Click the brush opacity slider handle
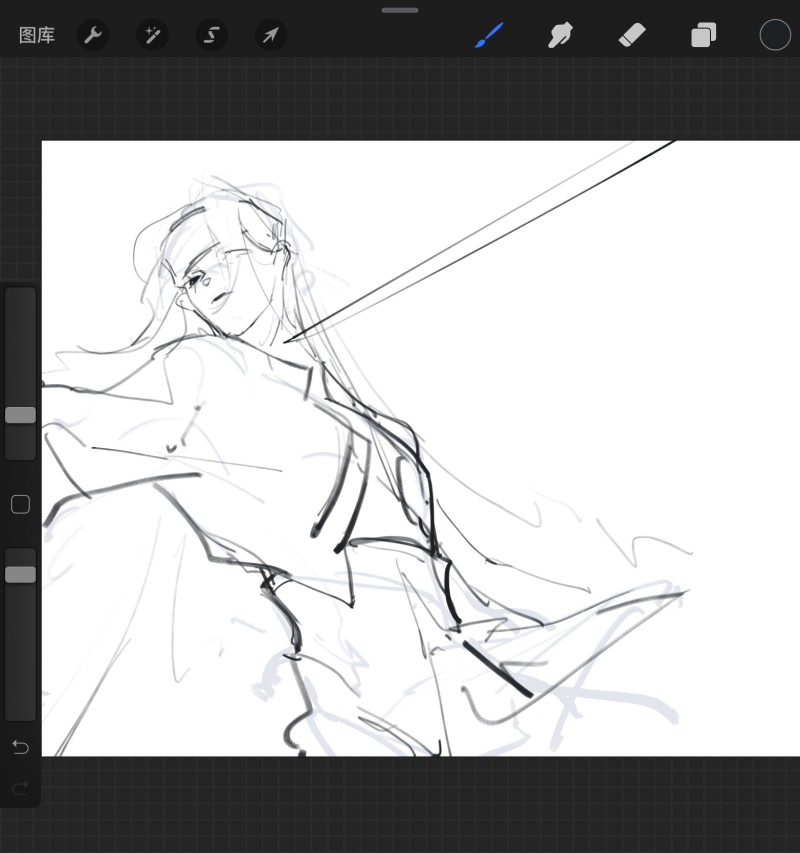Viewport: 800px width, 853px height. coord(21,574)
